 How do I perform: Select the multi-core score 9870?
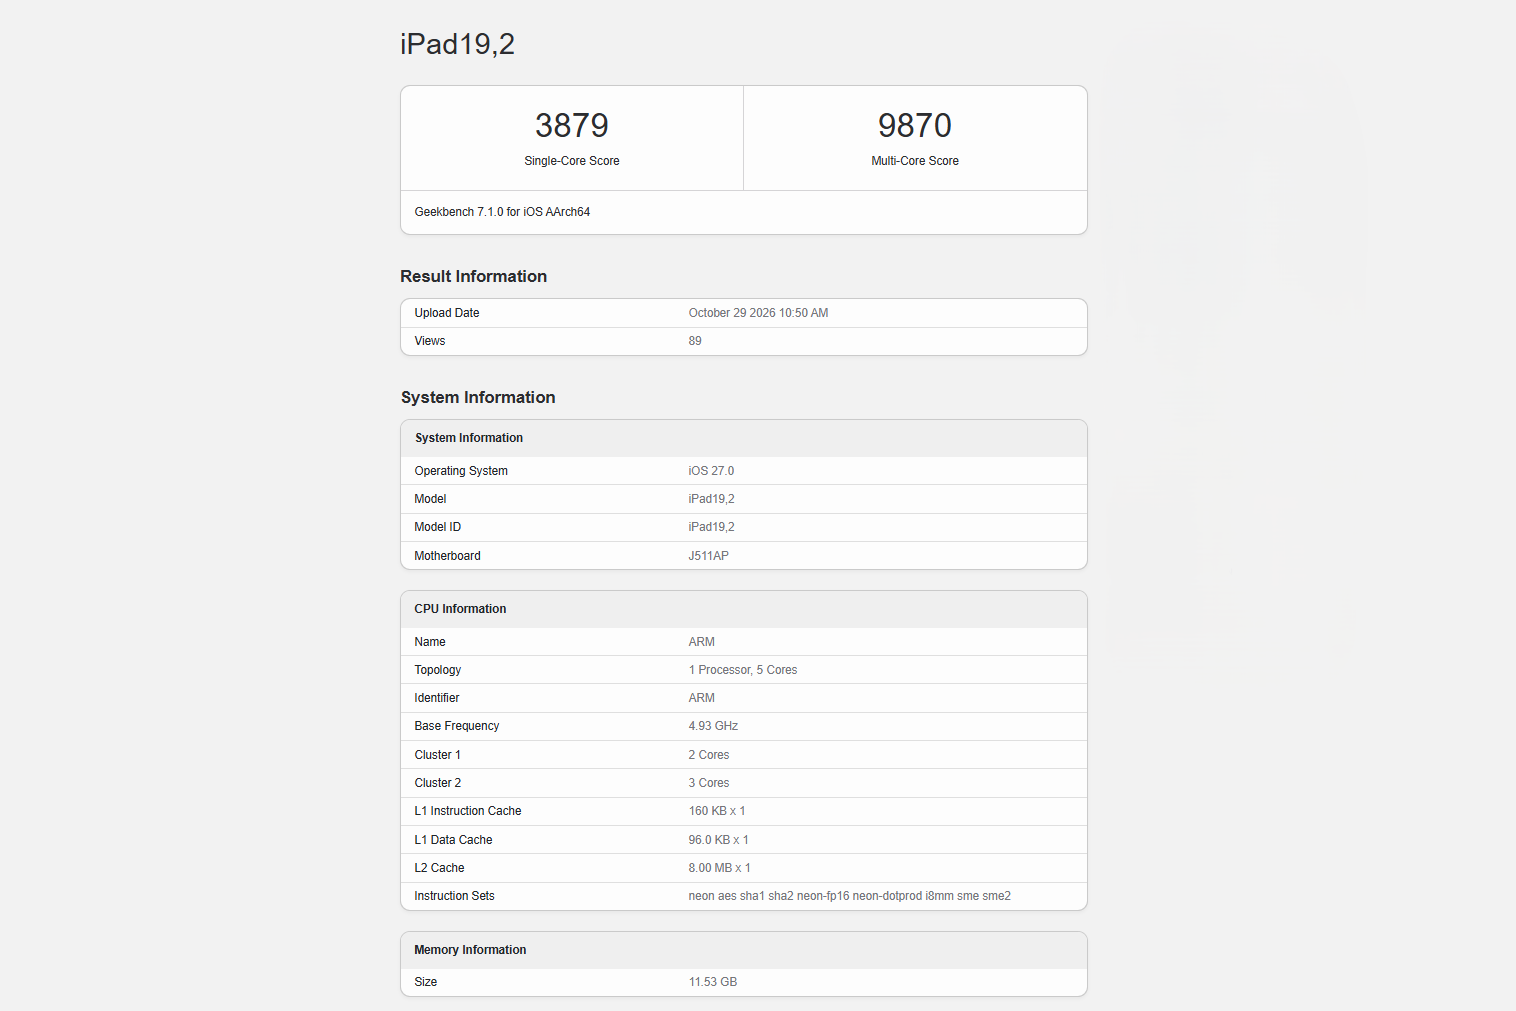[x=915, y=125]
